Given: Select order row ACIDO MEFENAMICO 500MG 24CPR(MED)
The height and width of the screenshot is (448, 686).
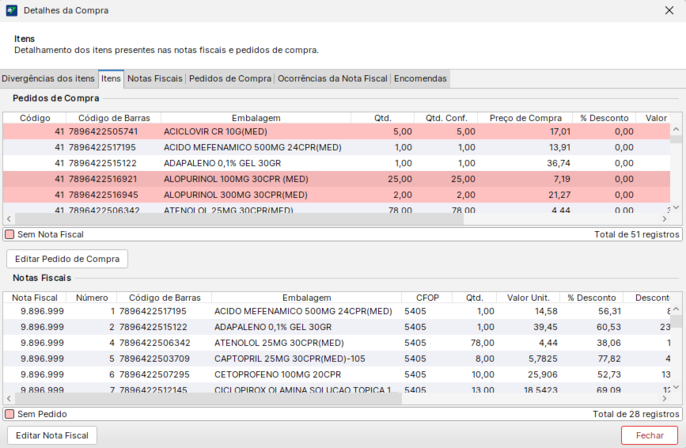Looking at the screenshot, I should coord(336,147).
